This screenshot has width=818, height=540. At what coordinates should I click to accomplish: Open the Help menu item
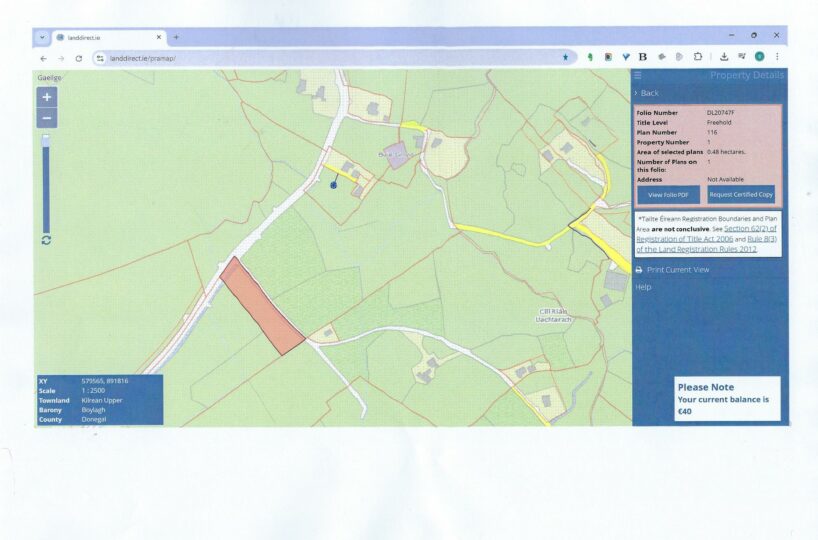[643, 287]
